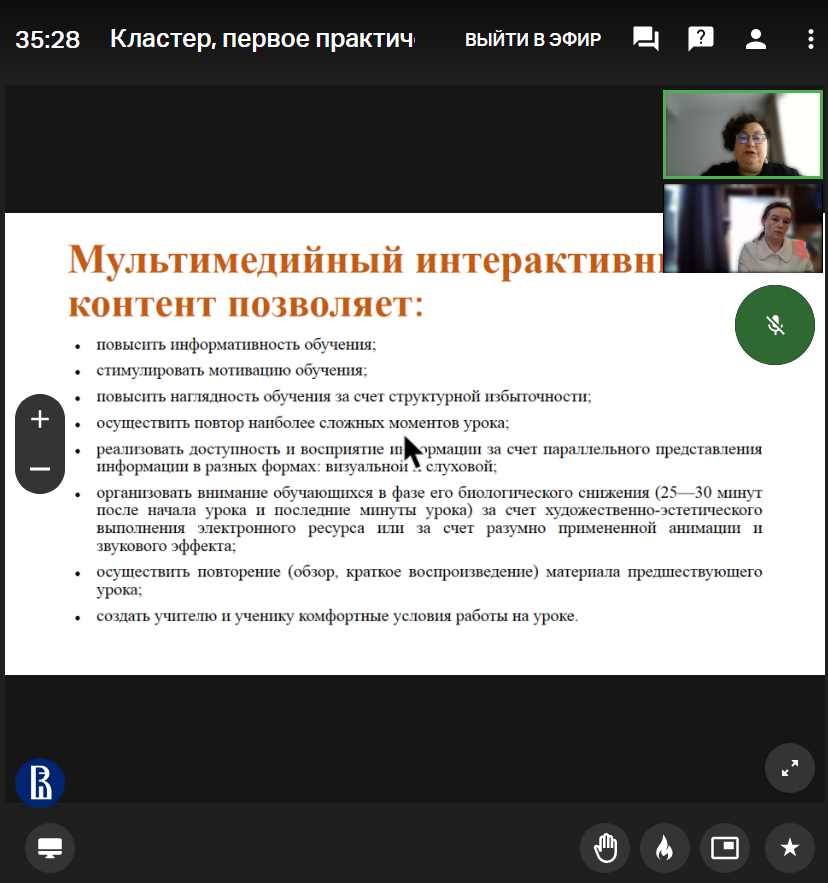Open the questions panel icon
Screen dimensions: 828x883
[701, 40]
